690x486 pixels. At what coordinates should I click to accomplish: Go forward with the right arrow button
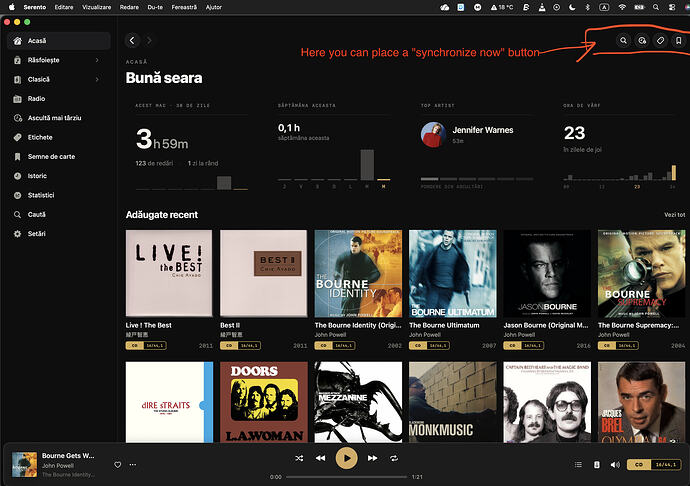click(149, 40)
